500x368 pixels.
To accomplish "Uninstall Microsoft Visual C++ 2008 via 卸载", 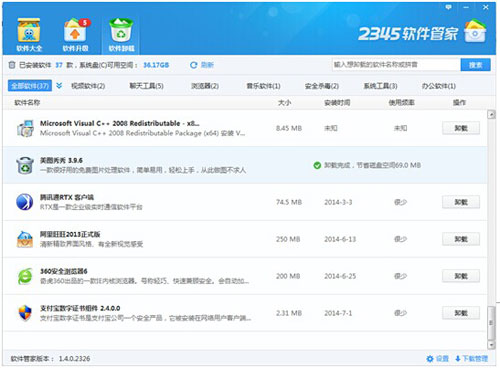I will [x=461, y=128].
